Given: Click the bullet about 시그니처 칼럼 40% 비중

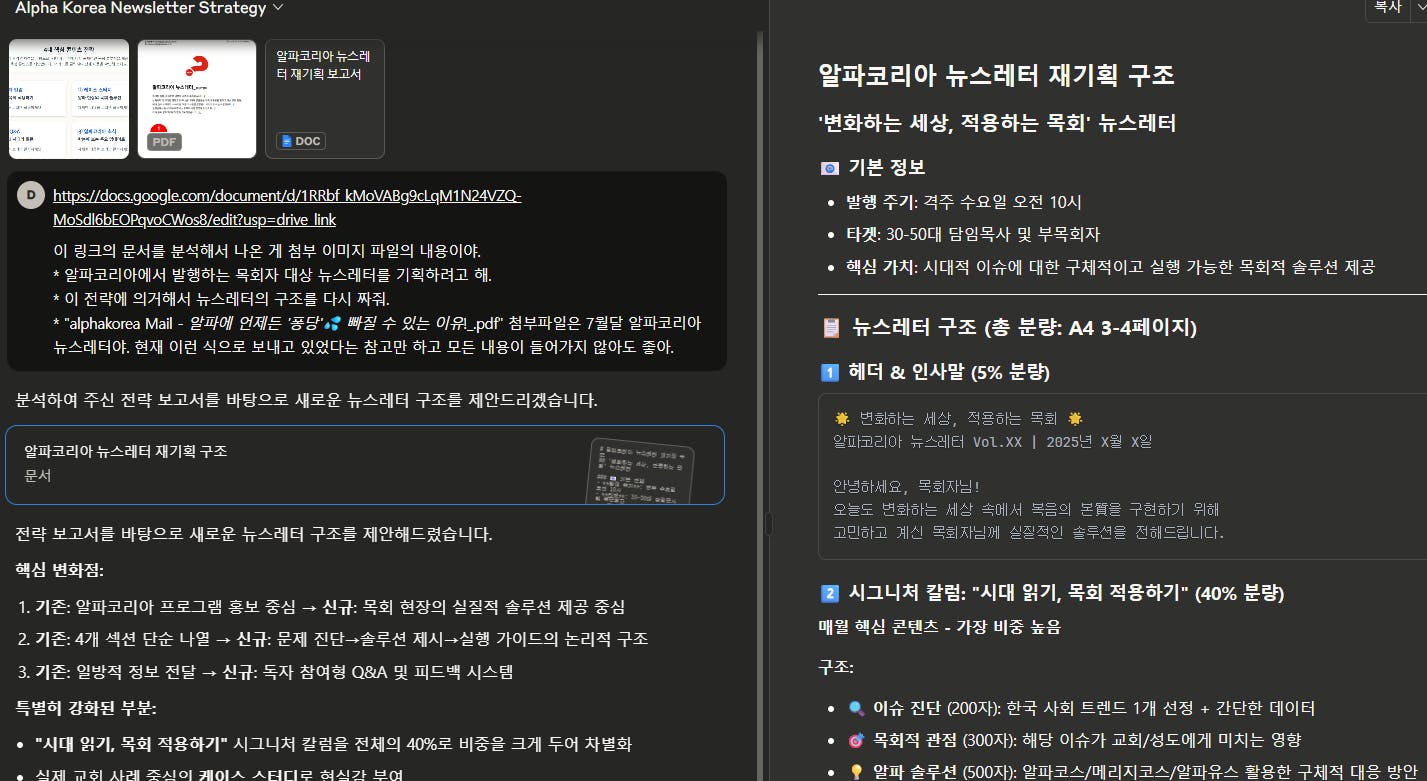Looking at the screenshot, I should 333,744.
